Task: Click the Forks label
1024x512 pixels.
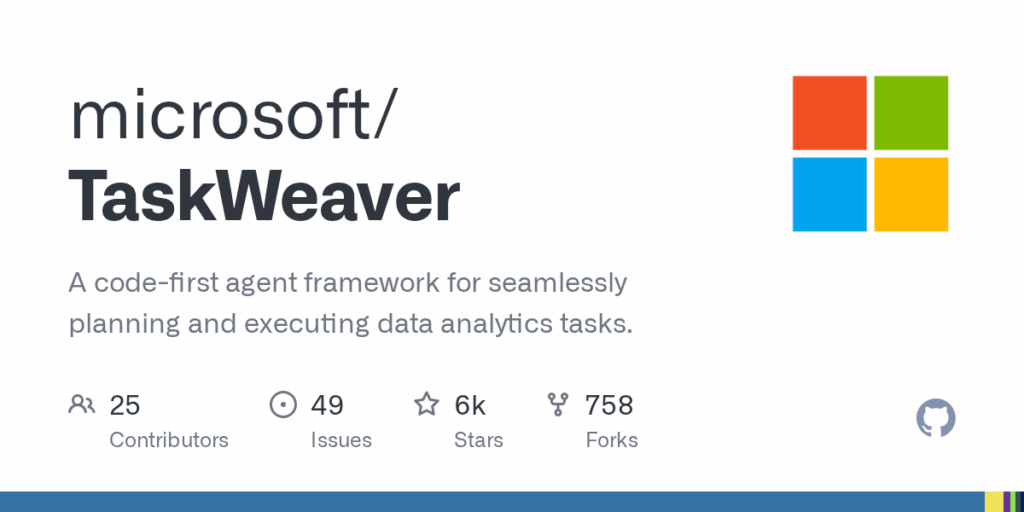Action: click(x=611, y=440)
